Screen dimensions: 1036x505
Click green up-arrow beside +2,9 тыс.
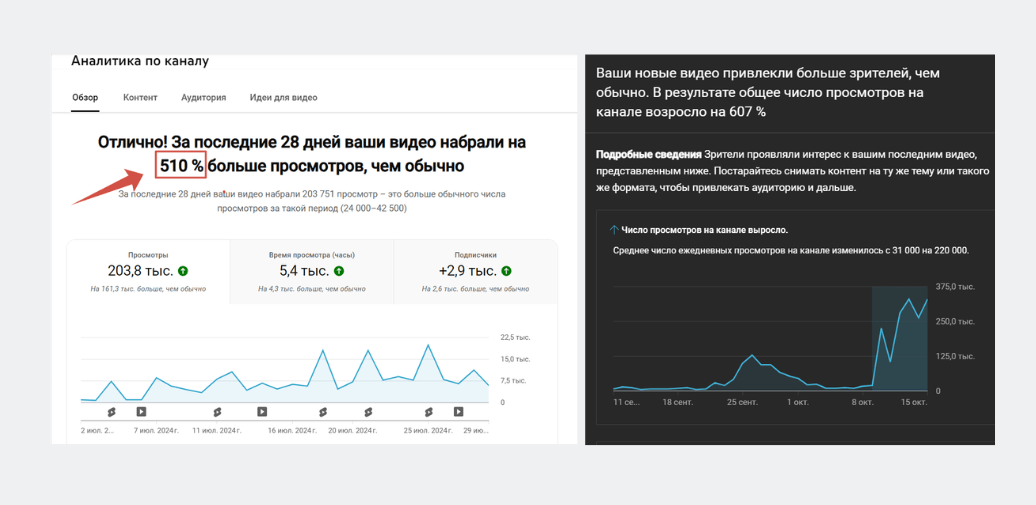point(507,271)
